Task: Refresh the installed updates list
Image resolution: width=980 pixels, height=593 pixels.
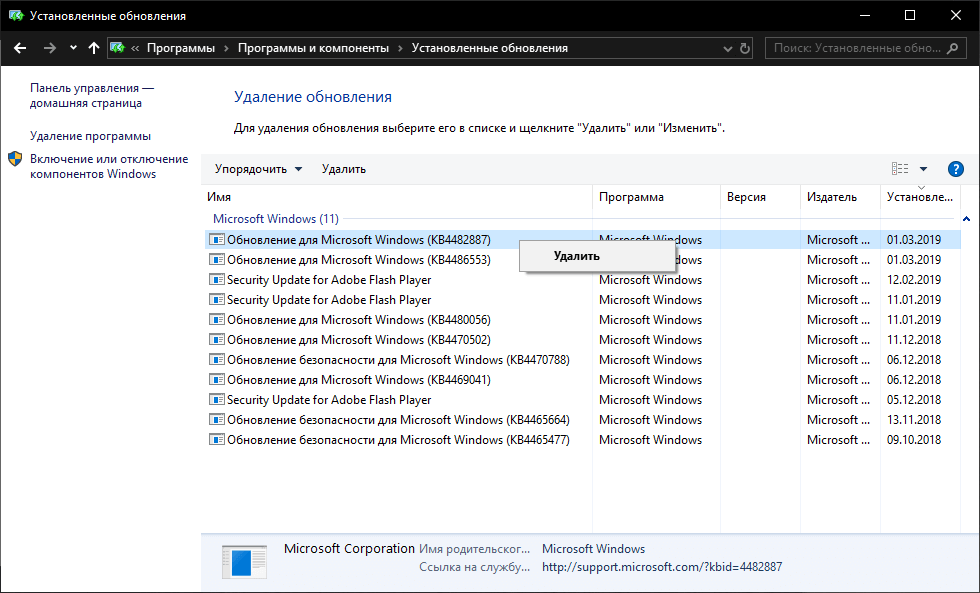Action: click(744, 48)
